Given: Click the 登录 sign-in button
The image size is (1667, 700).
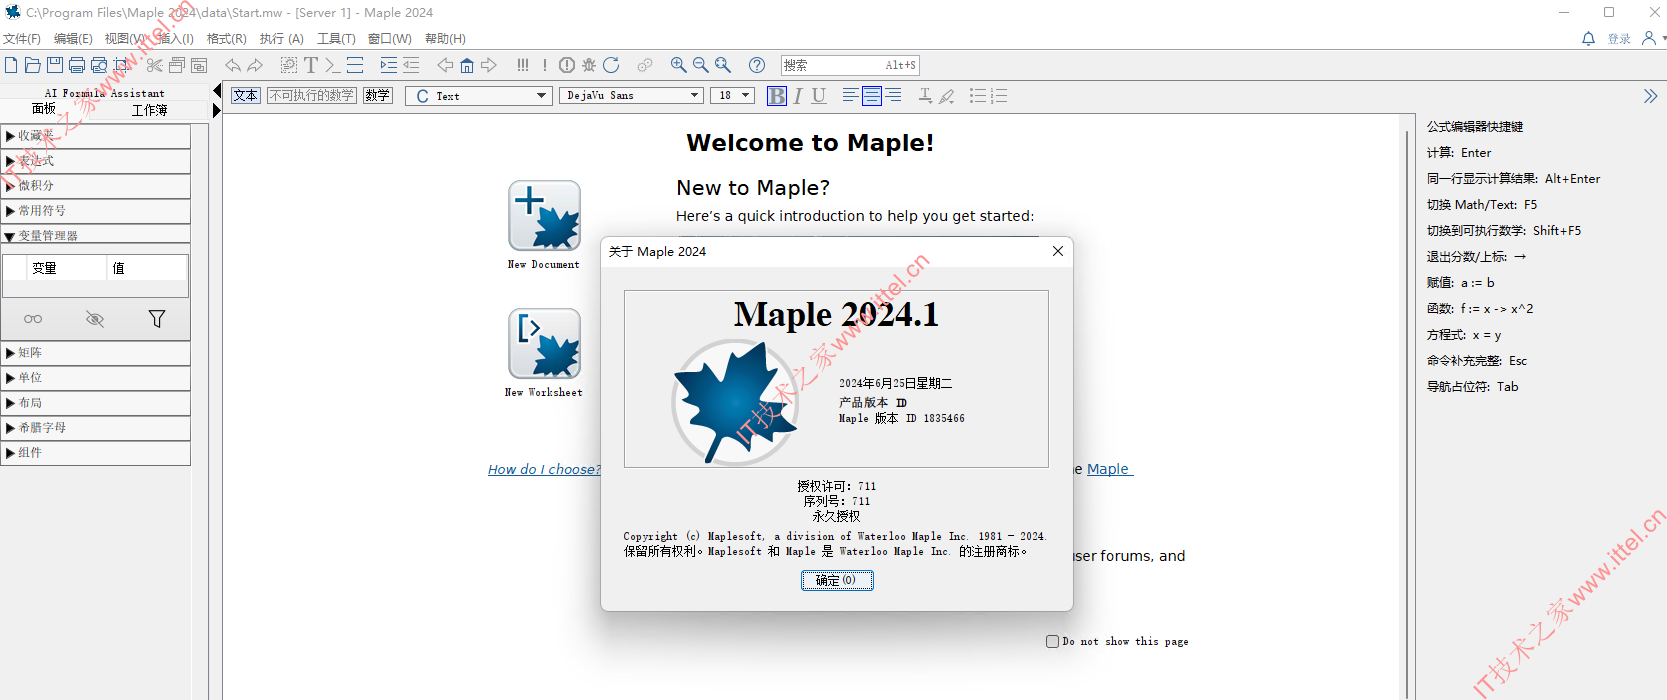Looking at the screenshot, I should pos(1619,39).
